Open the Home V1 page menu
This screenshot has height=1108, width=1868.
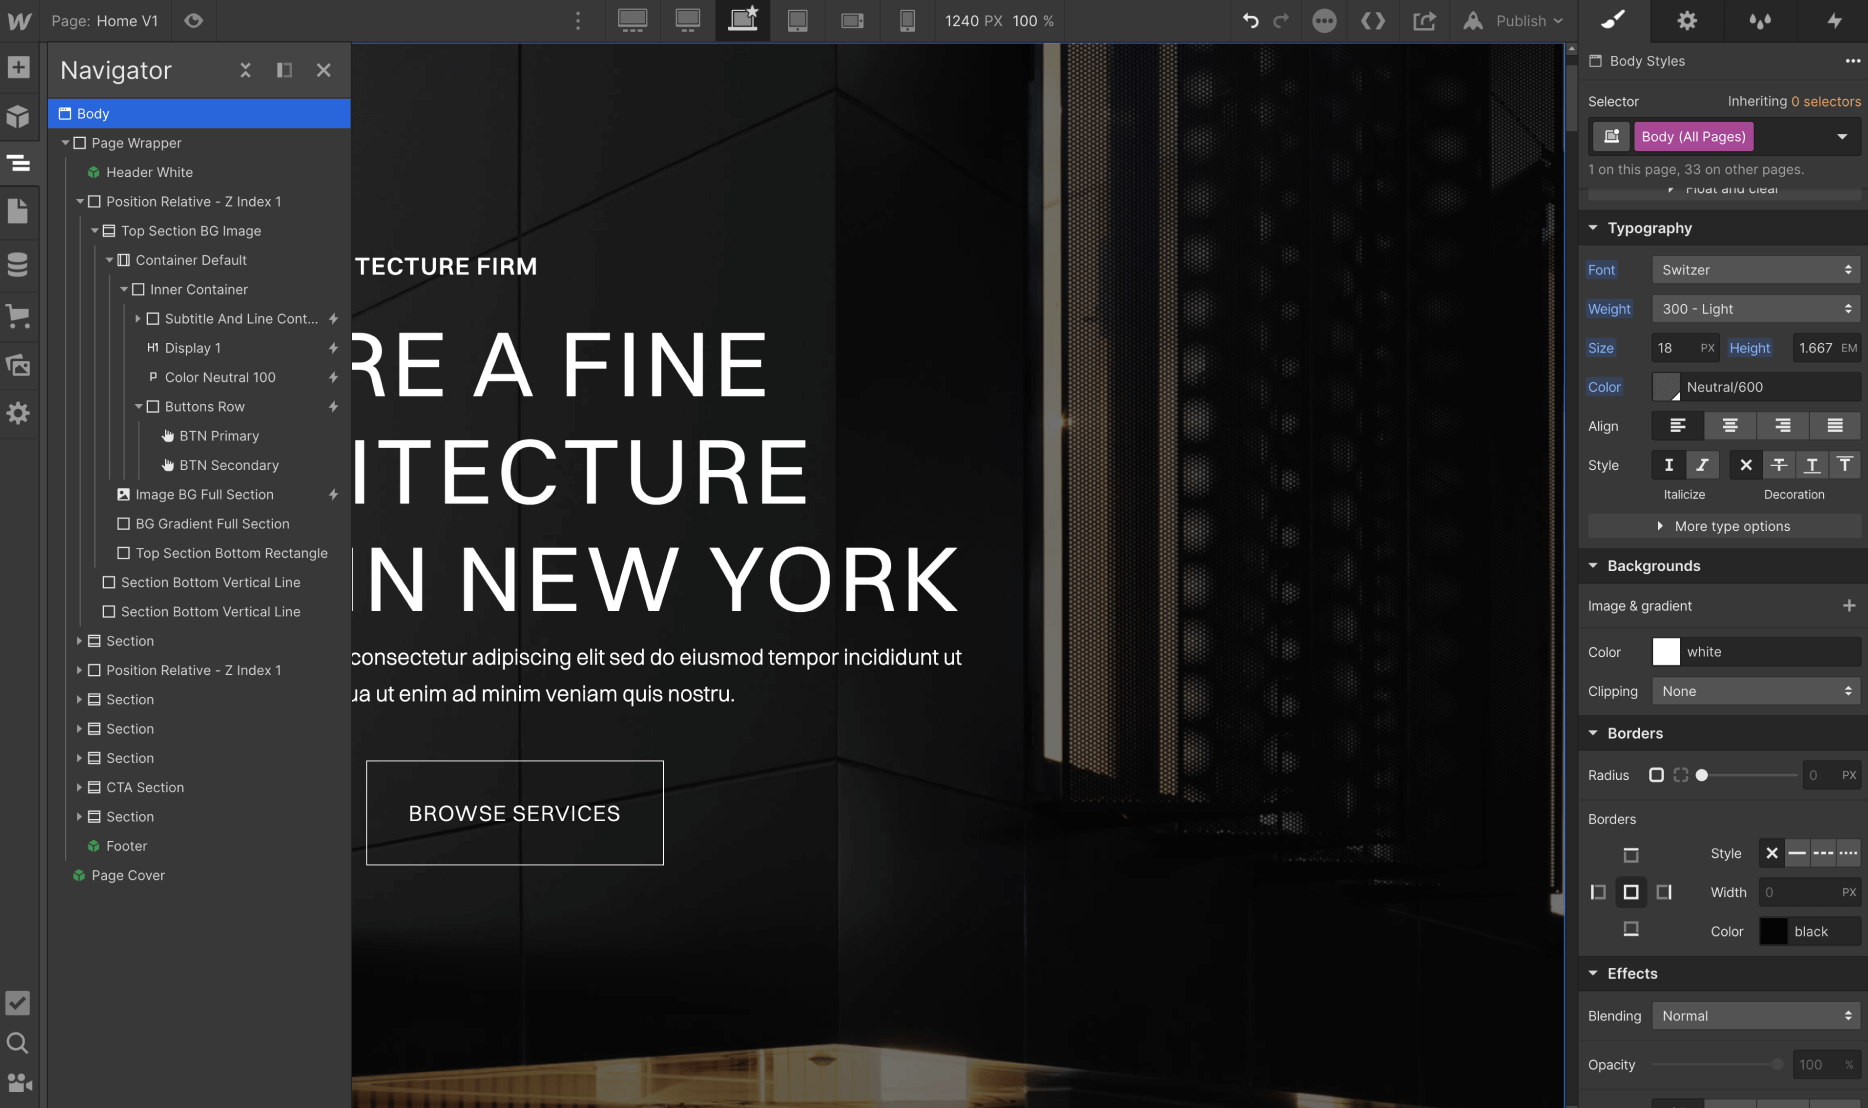tap(106, 20)
